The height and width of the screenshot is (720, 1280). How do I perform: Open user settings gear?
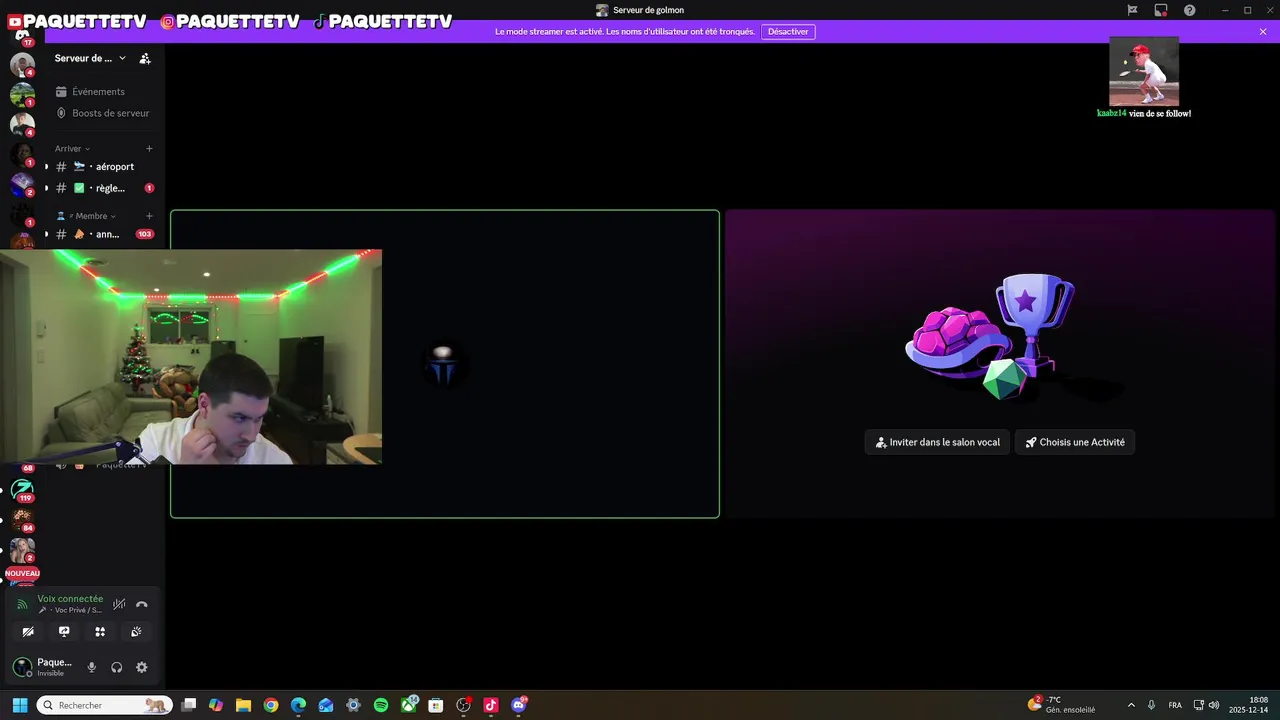[x=142, y=667]
